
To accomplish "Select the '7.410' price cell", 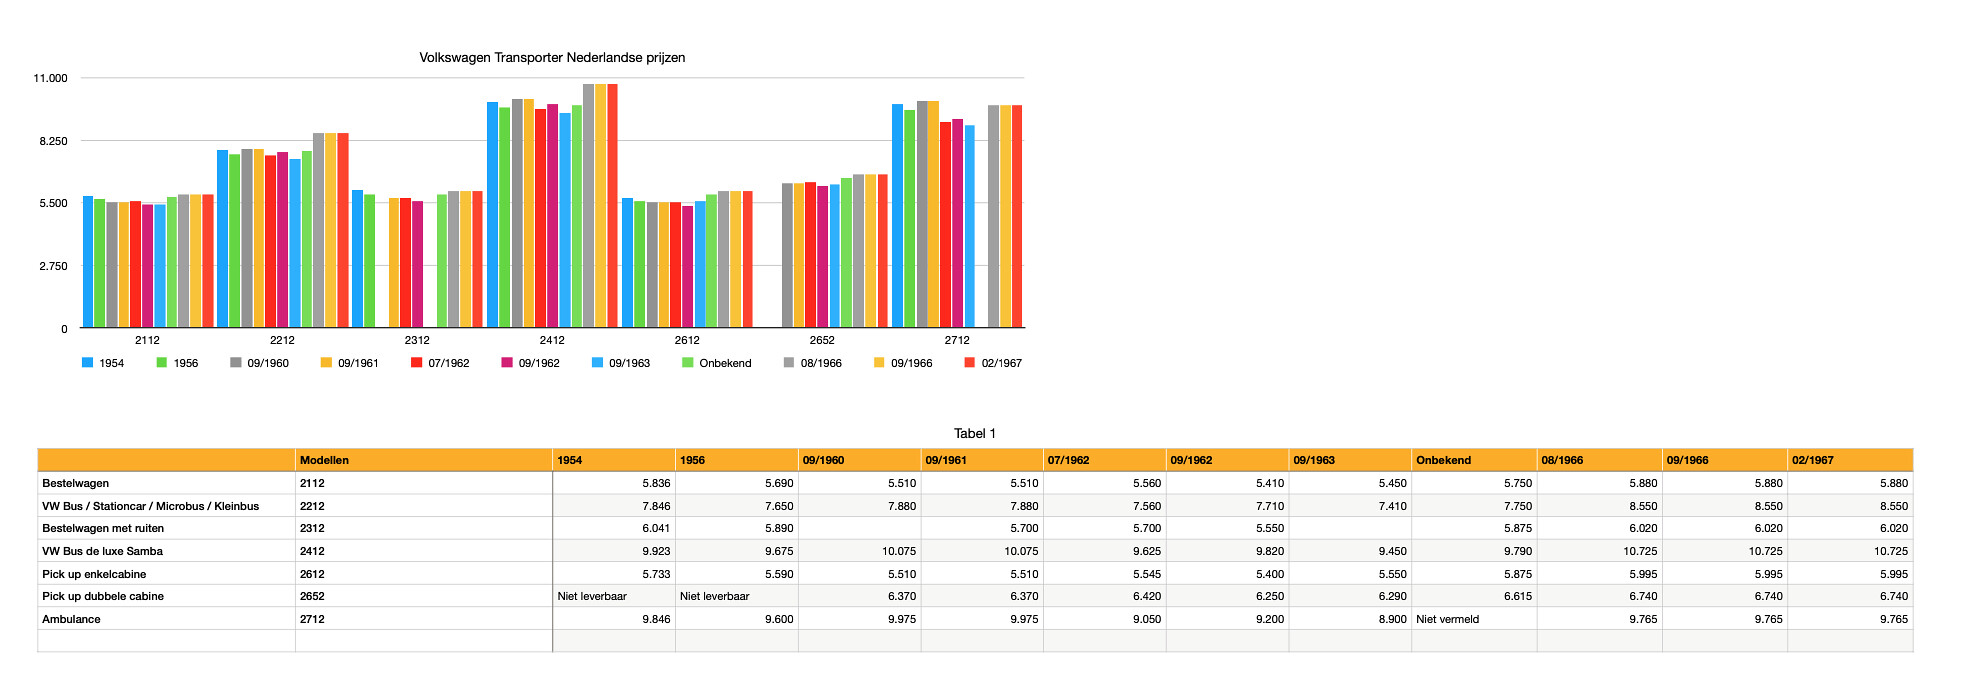I will coord(1351,506).
